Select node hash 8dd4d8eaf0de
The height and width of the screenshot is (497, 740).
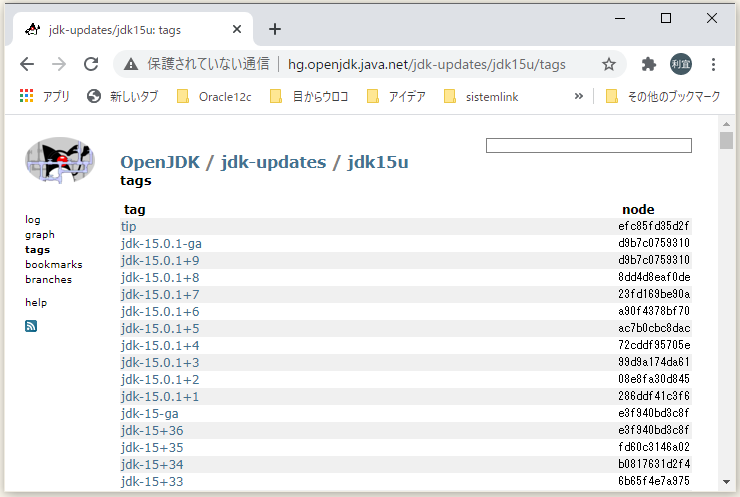coord(654,277)
